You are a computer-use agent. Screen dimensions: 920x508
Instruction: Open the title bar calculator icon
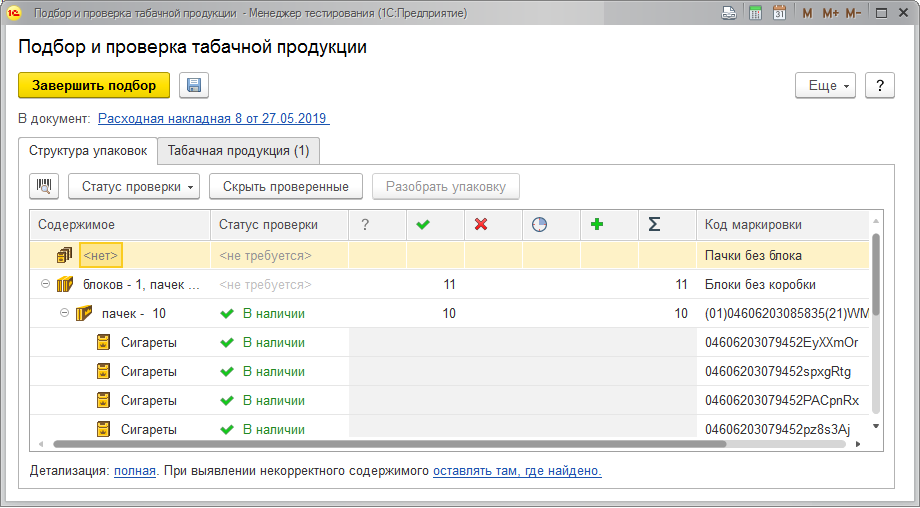click(755, 12)
